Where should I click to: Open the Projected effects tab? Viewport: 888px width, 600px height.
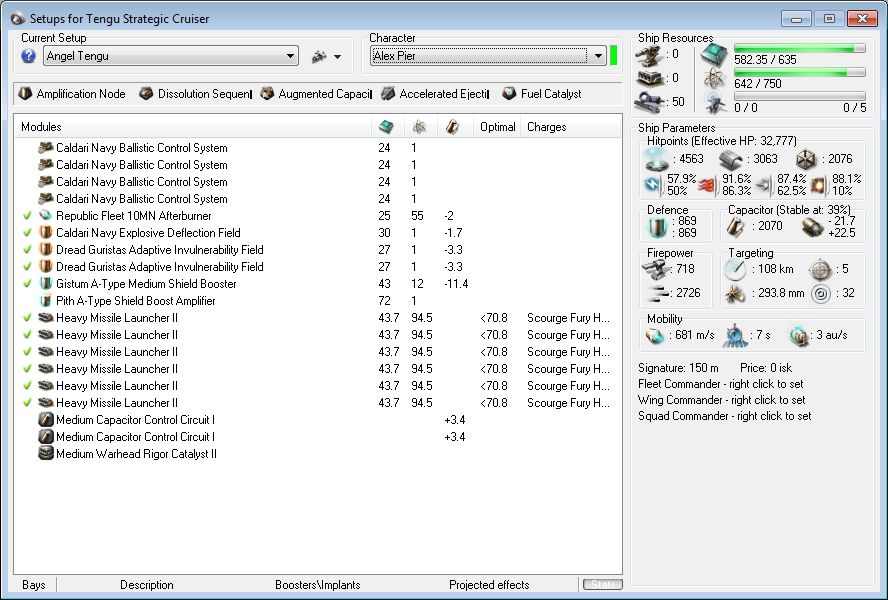coord(489,585)
